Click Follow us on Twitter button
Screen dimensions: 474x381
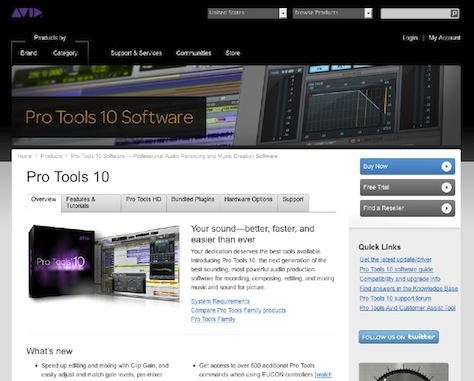(399, 337)
